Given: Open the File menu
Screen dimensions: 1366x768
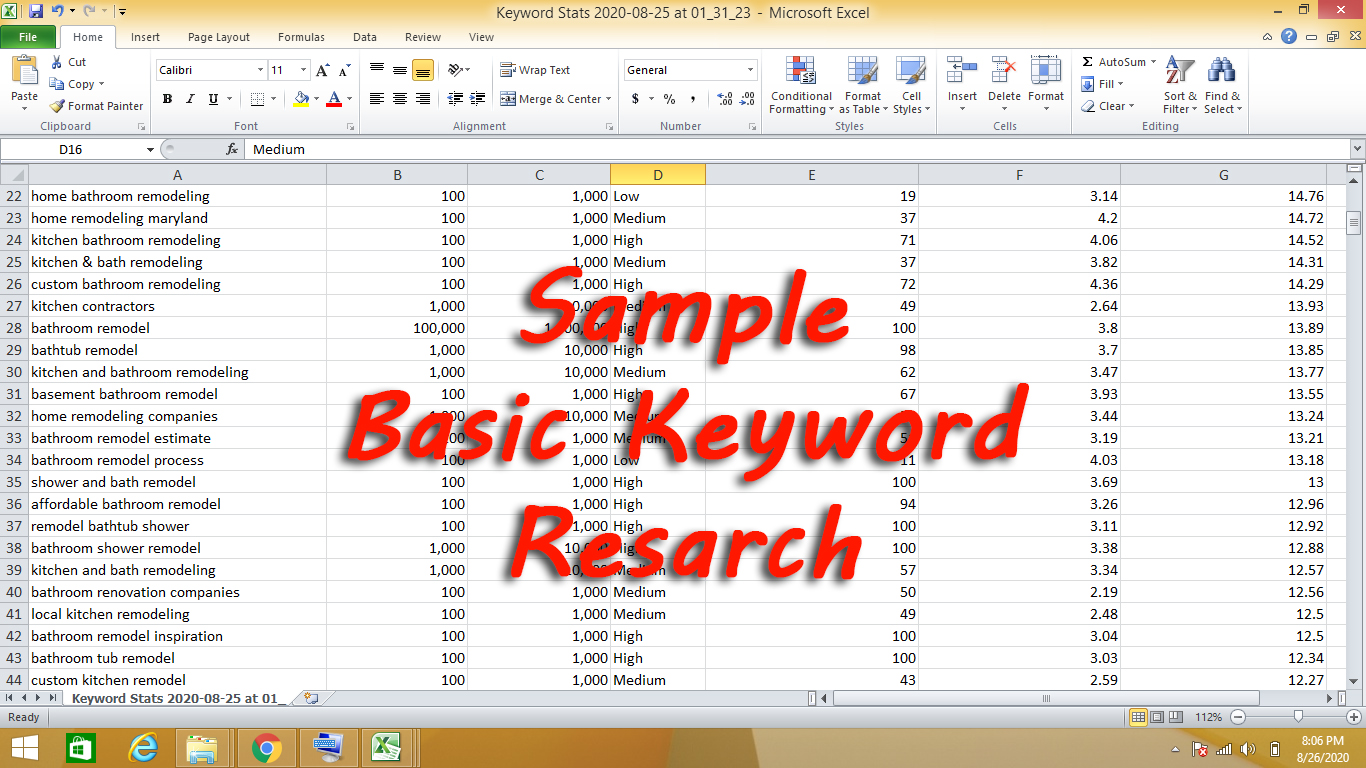Looking at the screenshot, I should coord(28,36).
